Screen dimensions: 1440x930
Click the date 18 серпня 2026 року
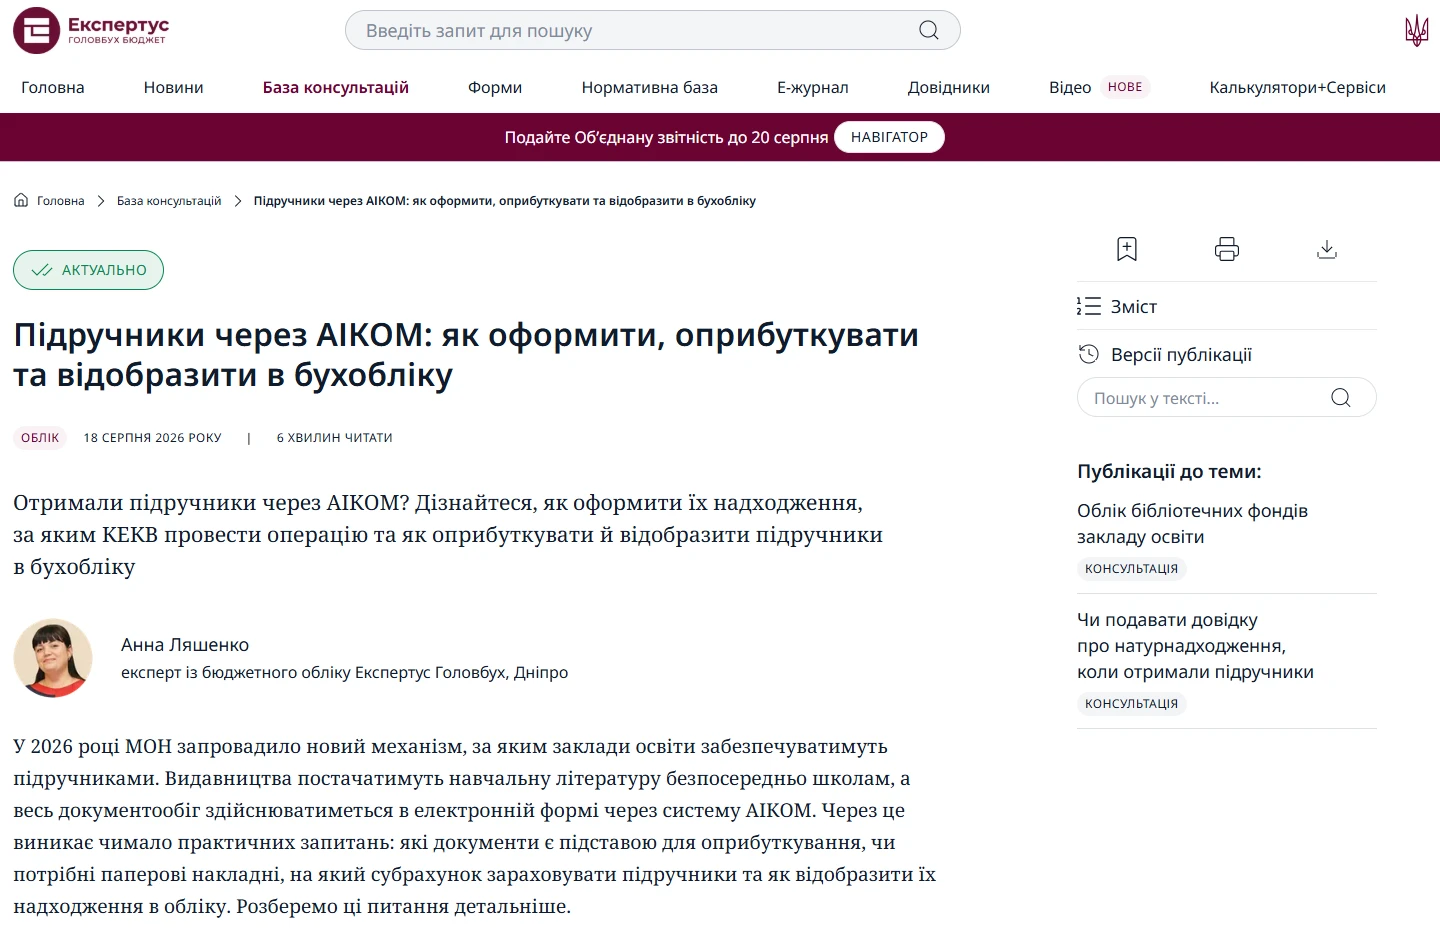tap(153, 438)
